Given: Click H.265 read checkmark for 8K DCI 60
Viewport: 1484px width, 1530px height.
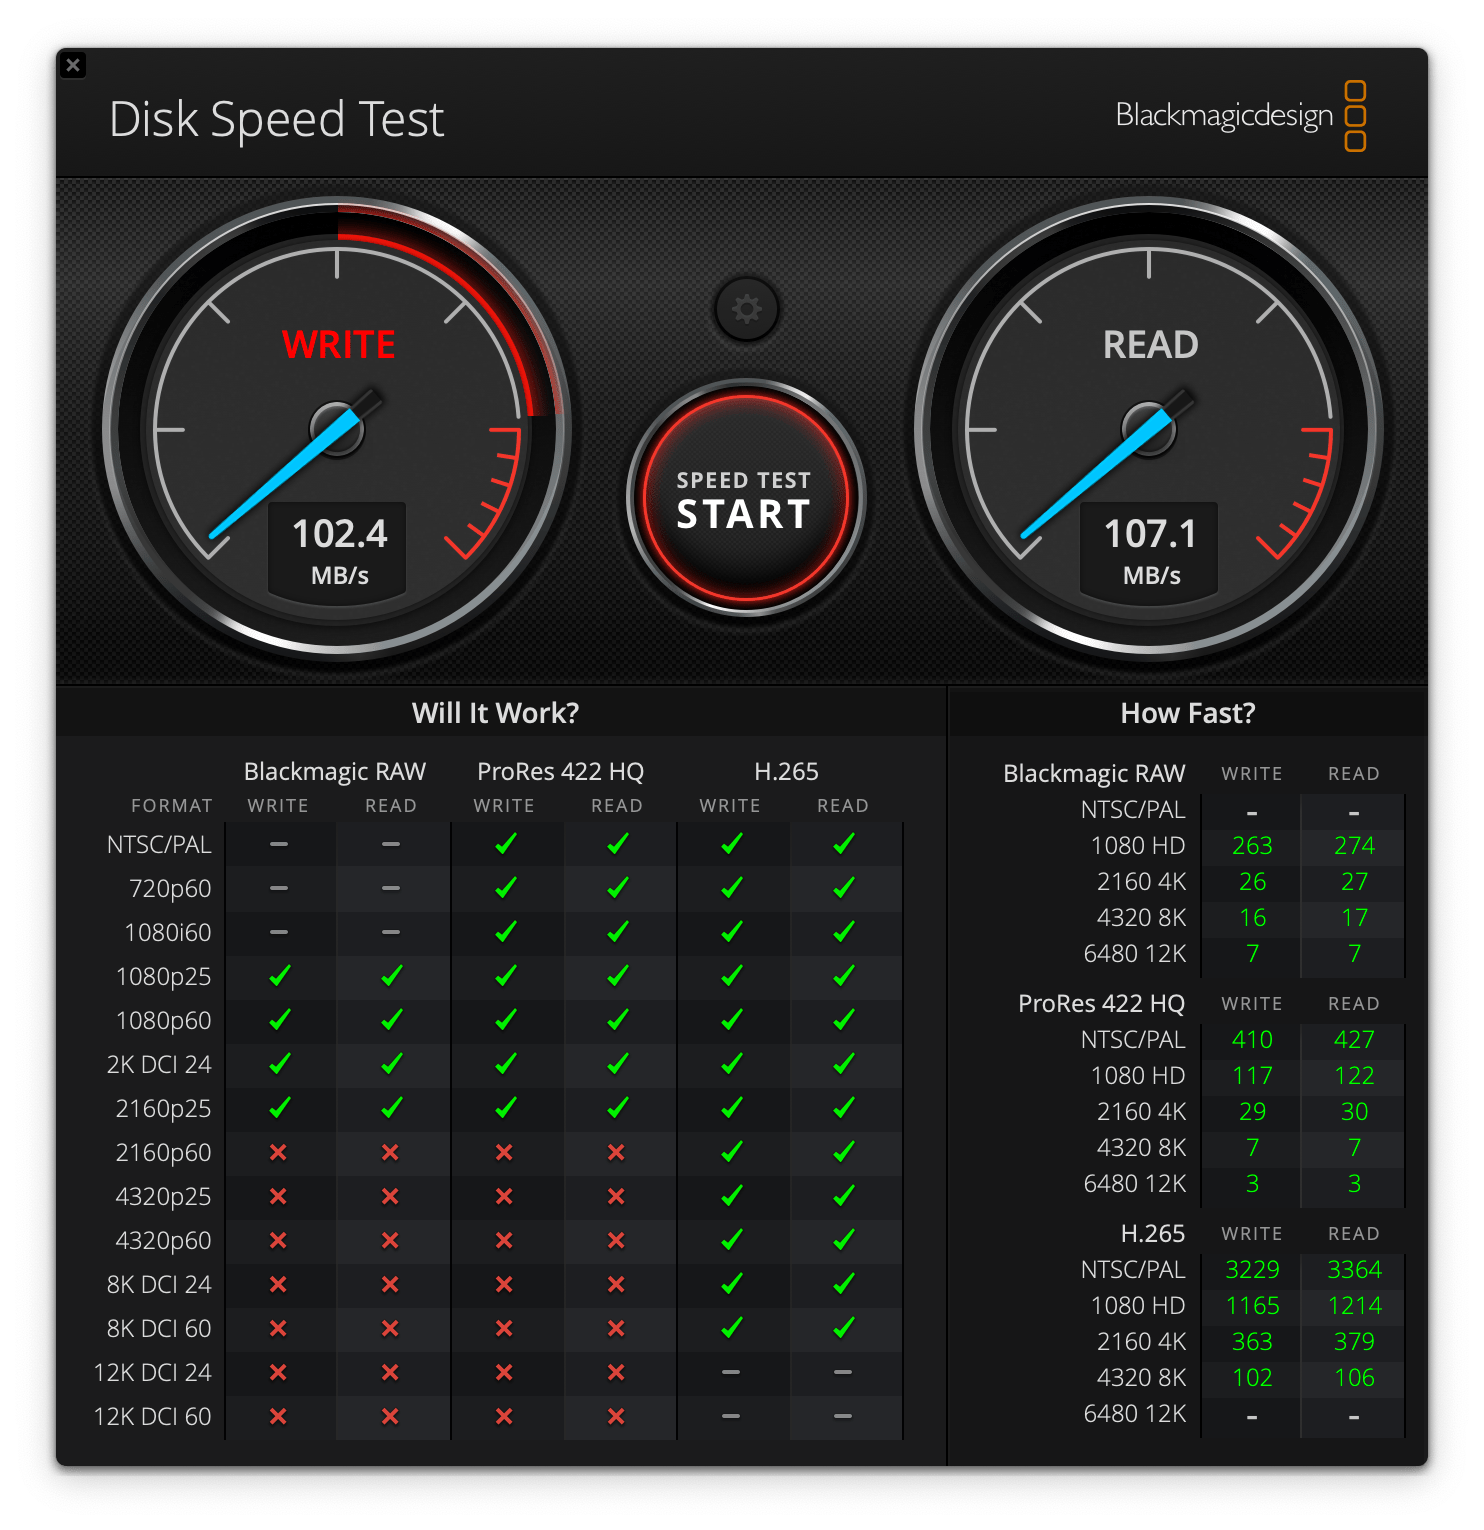Looking at the screenshot, I should point(843,1328).
